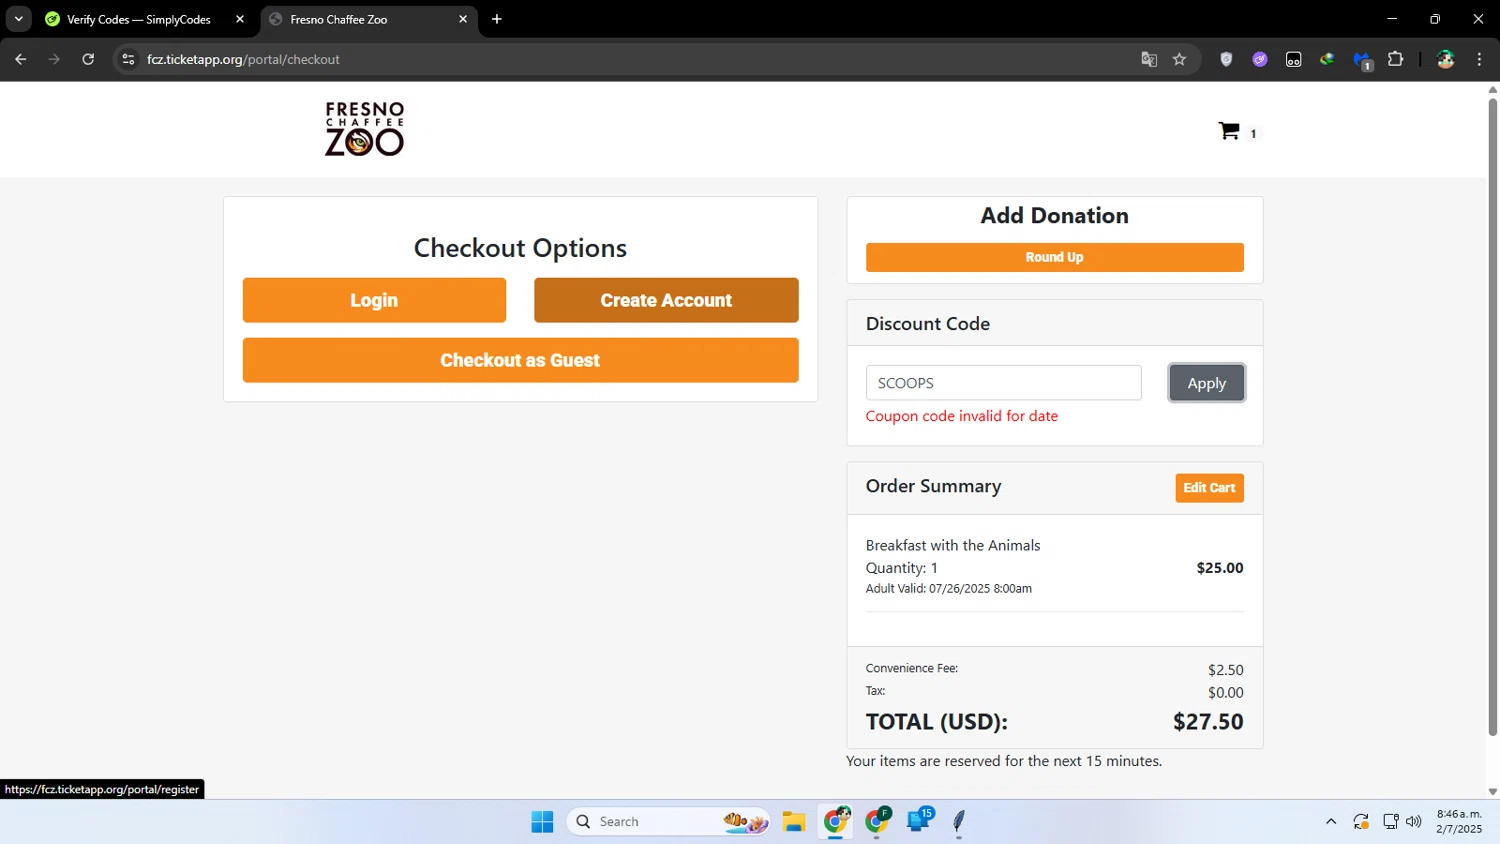Open the tab search dropdown arrow

coord(18,19)
